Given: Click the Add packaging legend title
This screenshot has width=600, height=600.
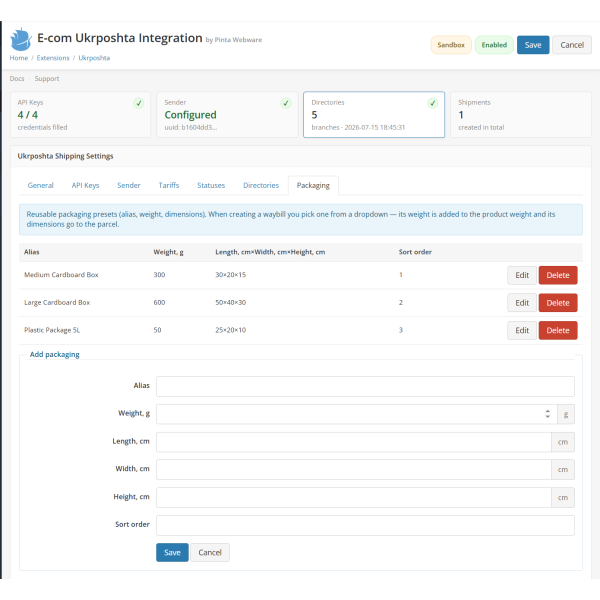Looking at the screenshot, I should click(x=55, y=354).
